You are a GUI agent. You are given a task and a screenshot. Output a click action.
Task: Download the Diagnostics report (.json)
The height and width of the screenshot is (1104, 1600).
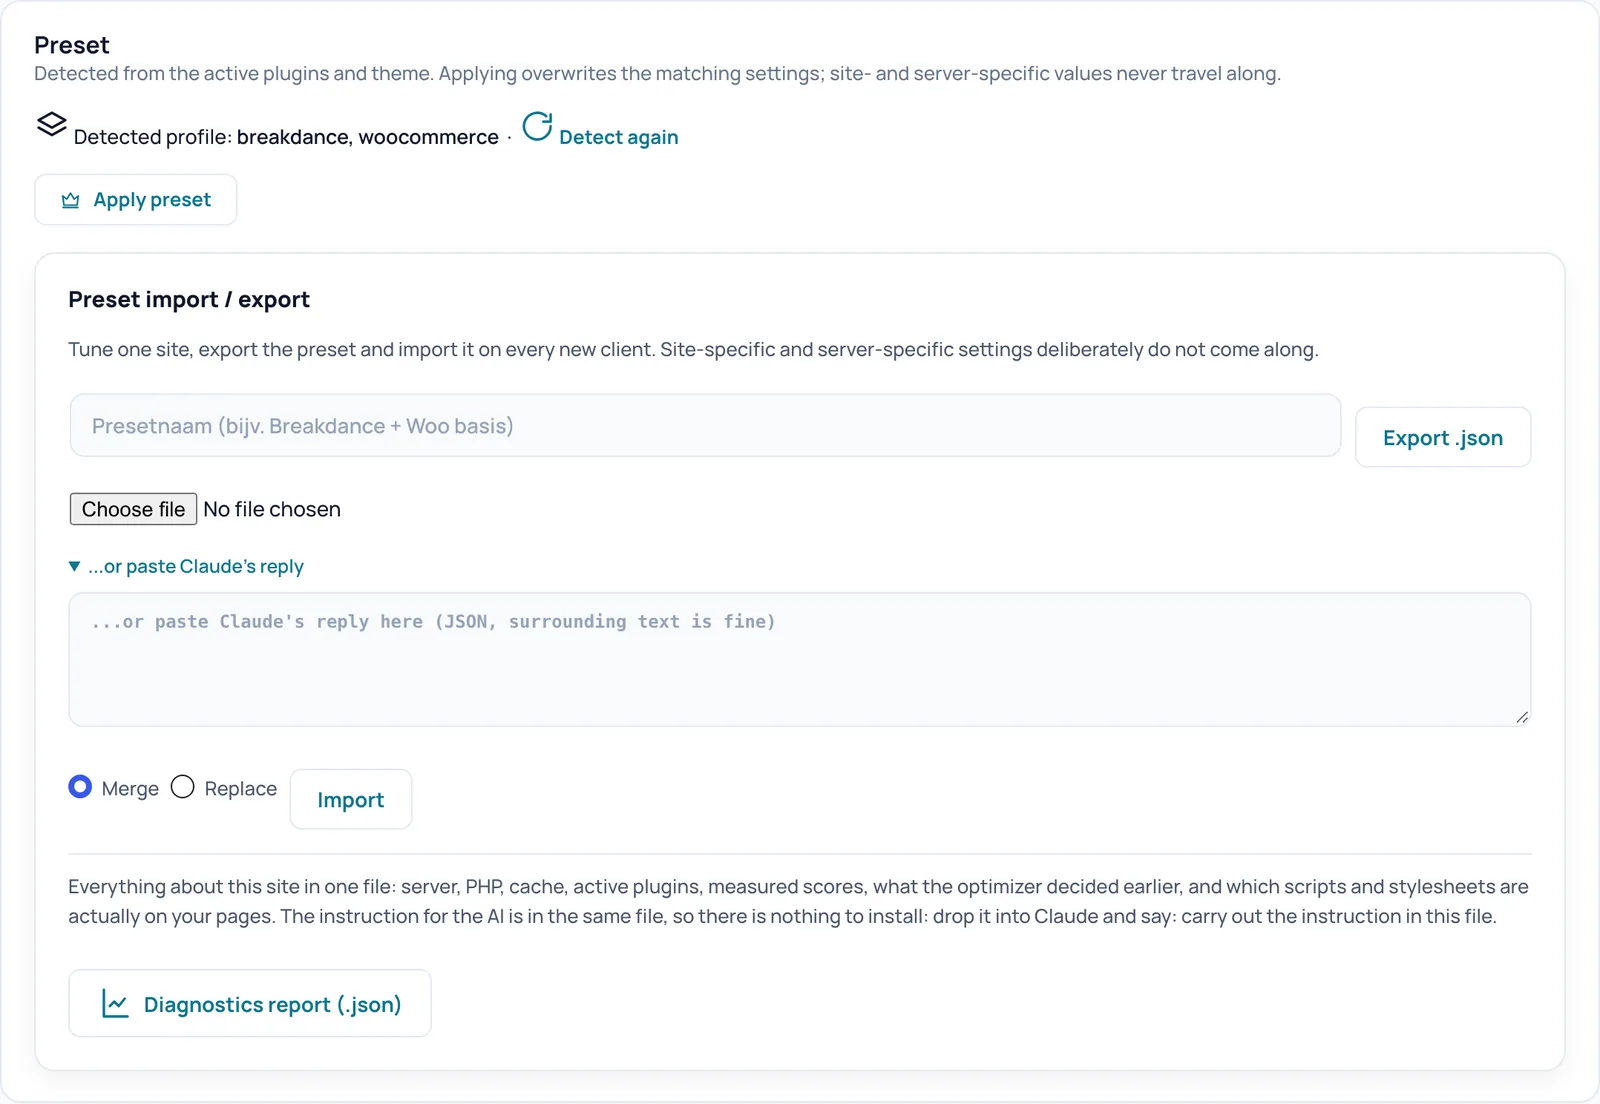(250, 1003)
